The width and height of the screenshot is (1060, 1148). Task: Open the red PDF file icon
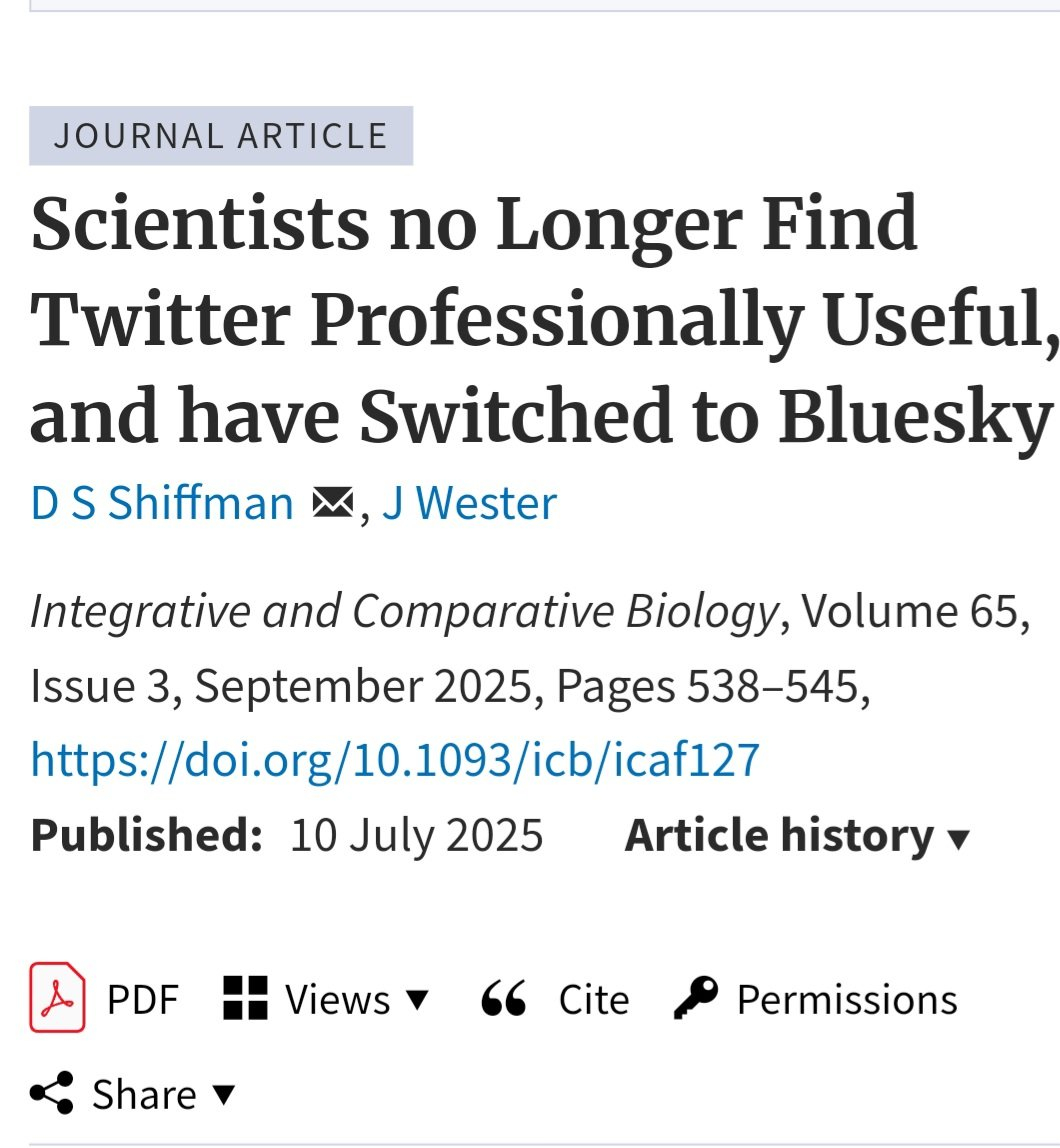point(57,997)
